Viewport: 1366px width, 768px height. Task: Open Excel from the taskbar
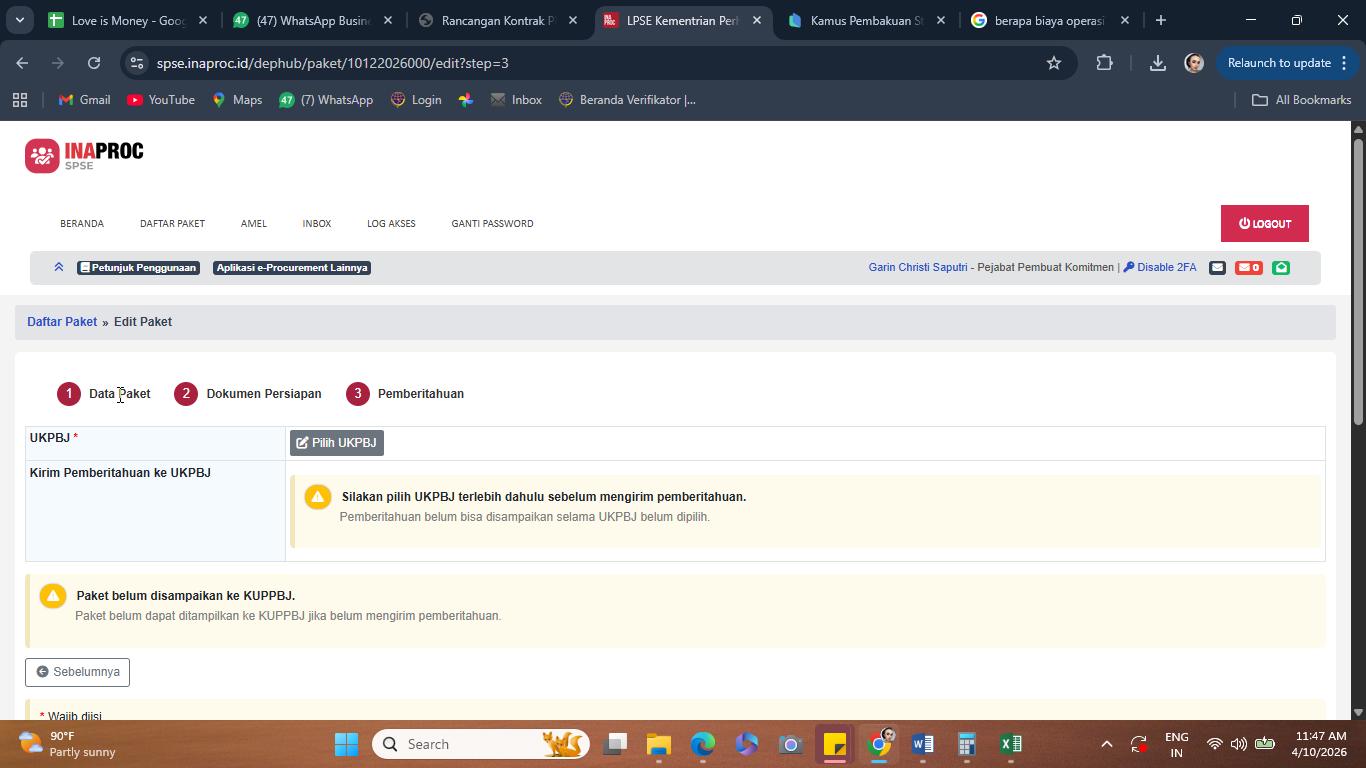click(x=1011, y=744)
